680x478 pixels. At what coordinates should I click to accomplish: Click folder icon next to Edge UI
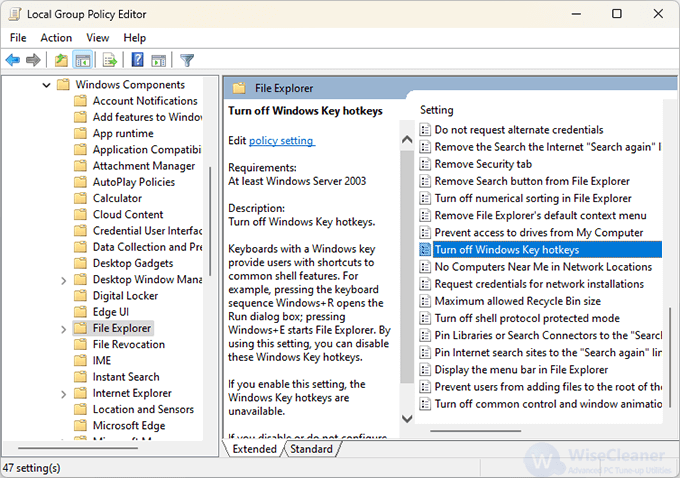point(80,312)
